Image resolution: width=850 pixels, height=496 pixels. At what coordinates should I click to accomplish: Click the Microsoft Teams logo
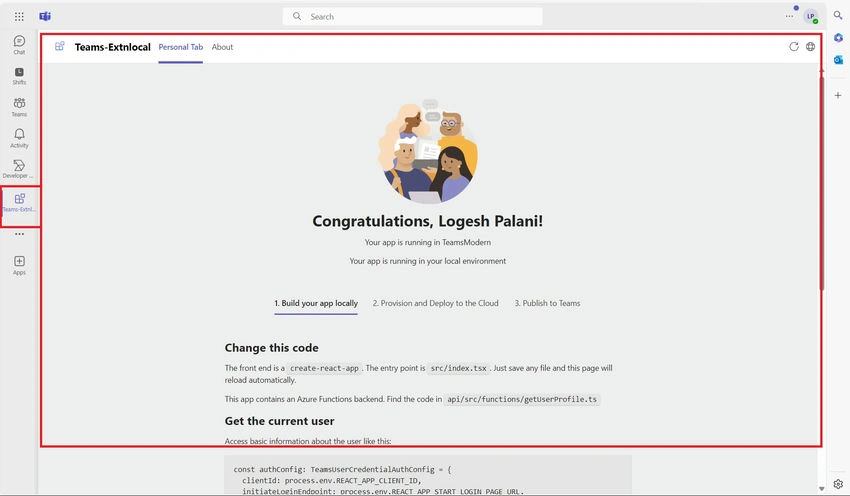pyautogui.click(x=45, y=16)
